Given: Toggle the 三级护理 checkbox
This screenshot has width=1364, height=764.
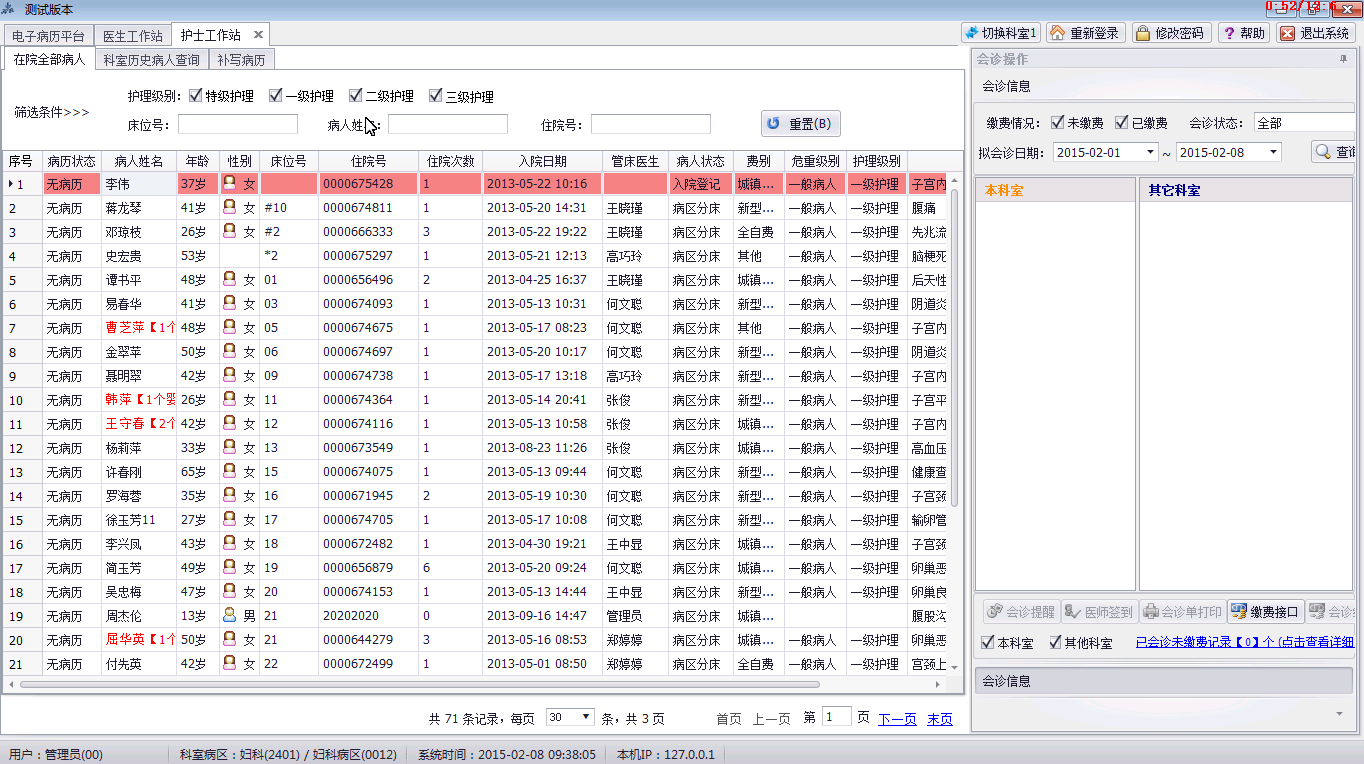Looking at the screenshot, I should (x=436, y=96).
